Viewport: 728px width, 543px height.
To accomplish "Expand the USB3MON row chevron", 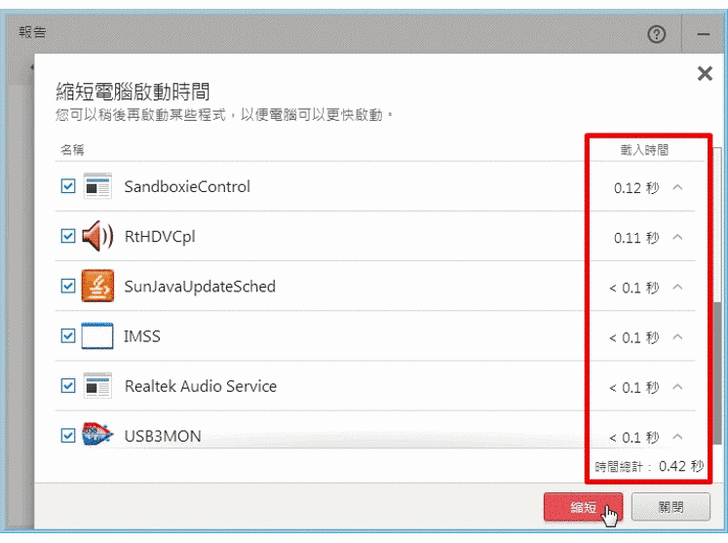I will coord(678,436).
